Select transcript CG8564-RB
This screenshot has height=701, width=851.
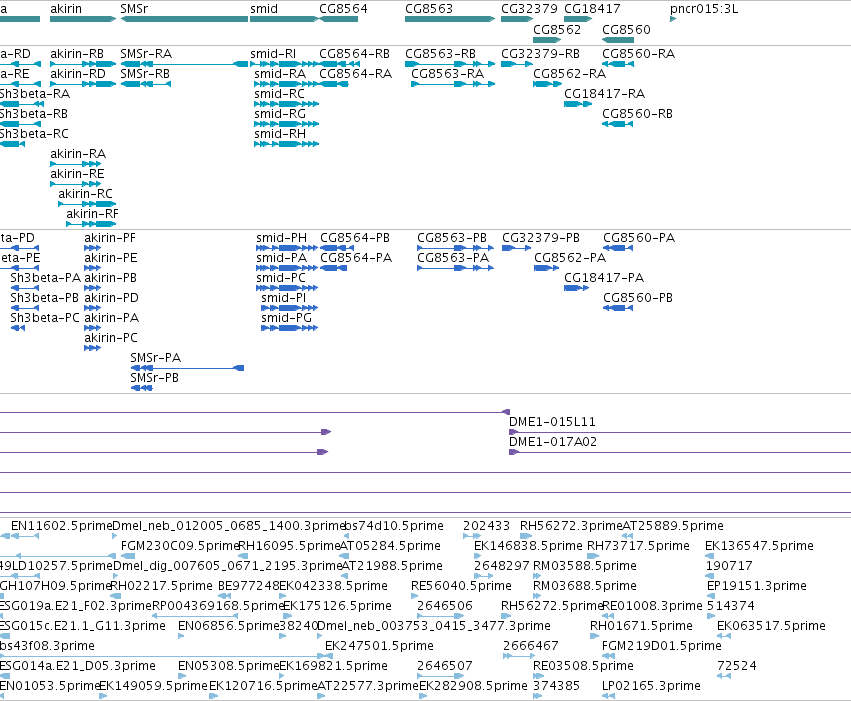pos(354,54)
